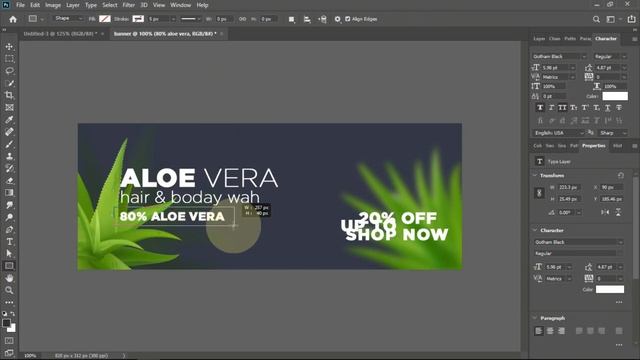Reset transform in Properties panel
This screenshot has height=360, width=640.
pyautogui.click(x=621, y=175)
